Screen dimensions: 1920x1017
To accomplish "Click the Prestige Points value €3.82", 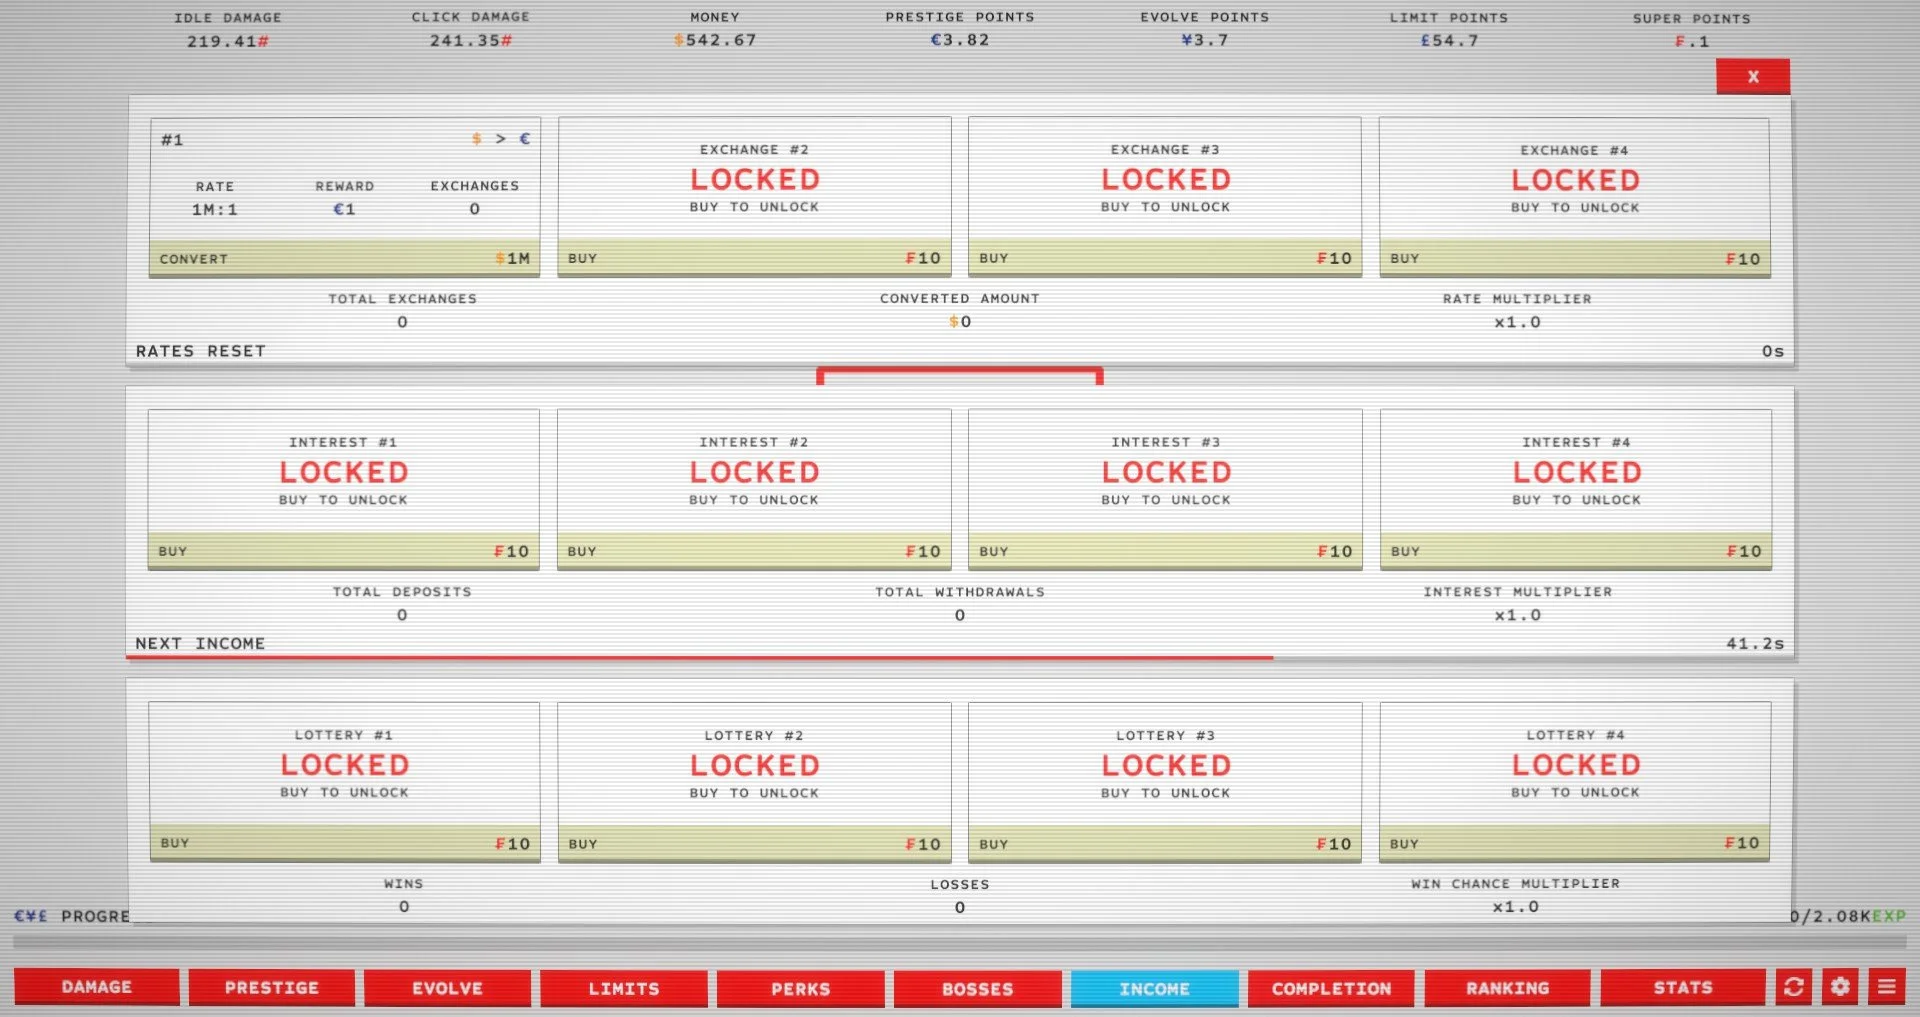I will click(960, 40).
